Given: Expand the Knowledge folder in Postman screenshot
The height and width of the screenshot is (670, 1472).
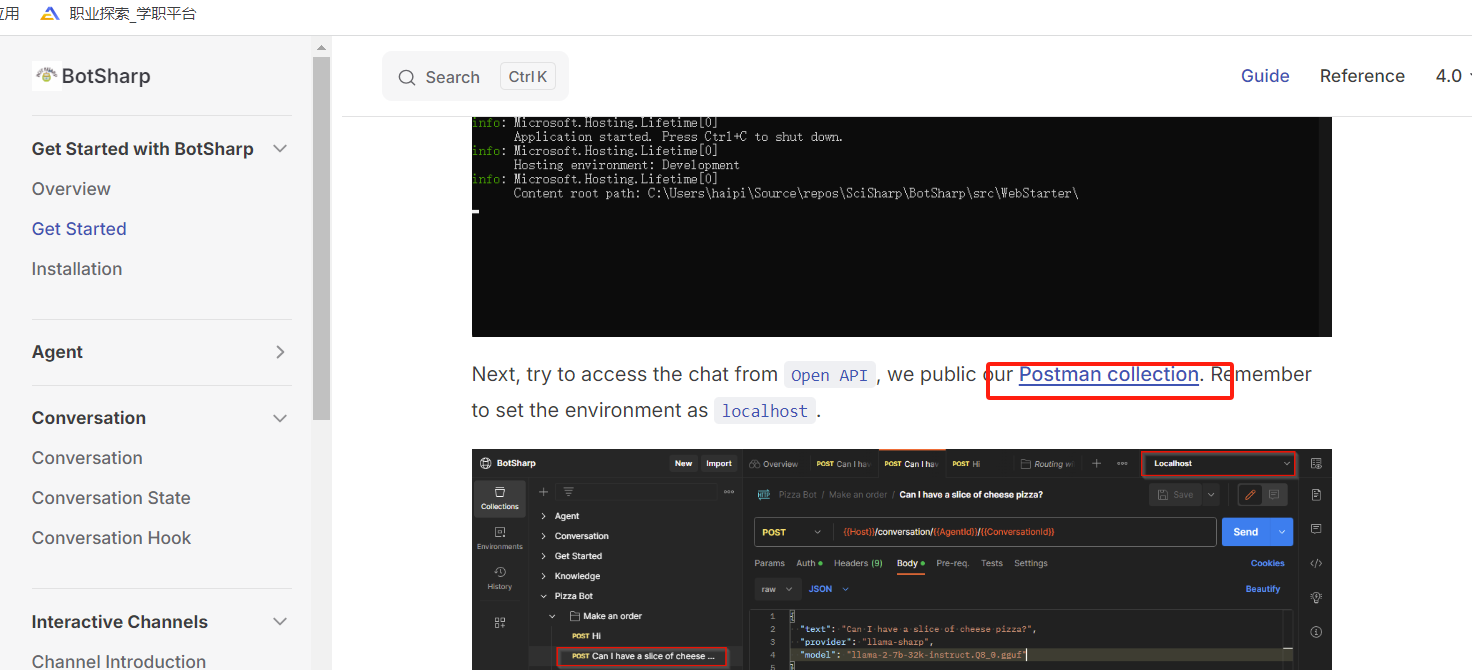Looking at the screenshot, I should 544,576.
